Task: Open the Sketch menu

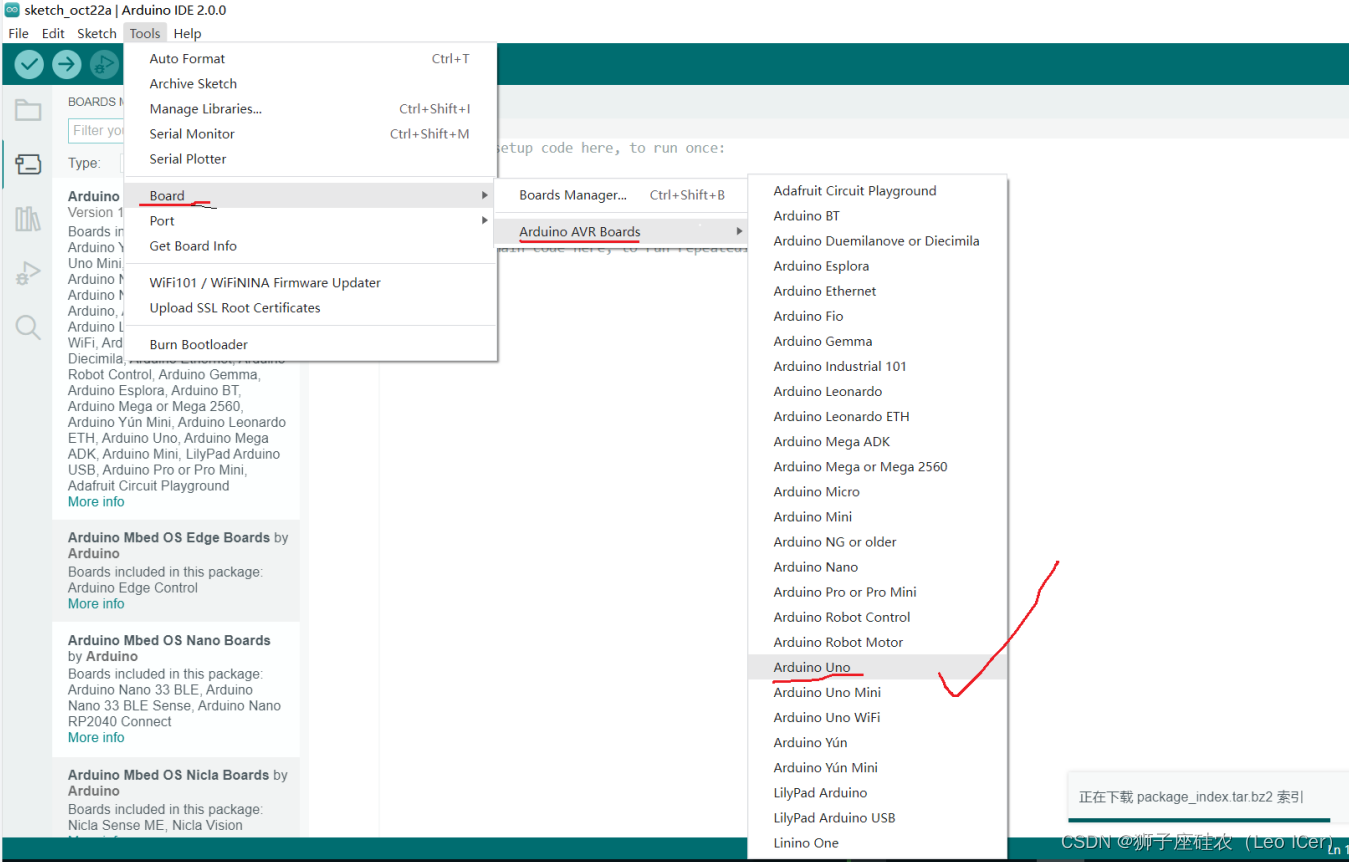Action: 97,33
